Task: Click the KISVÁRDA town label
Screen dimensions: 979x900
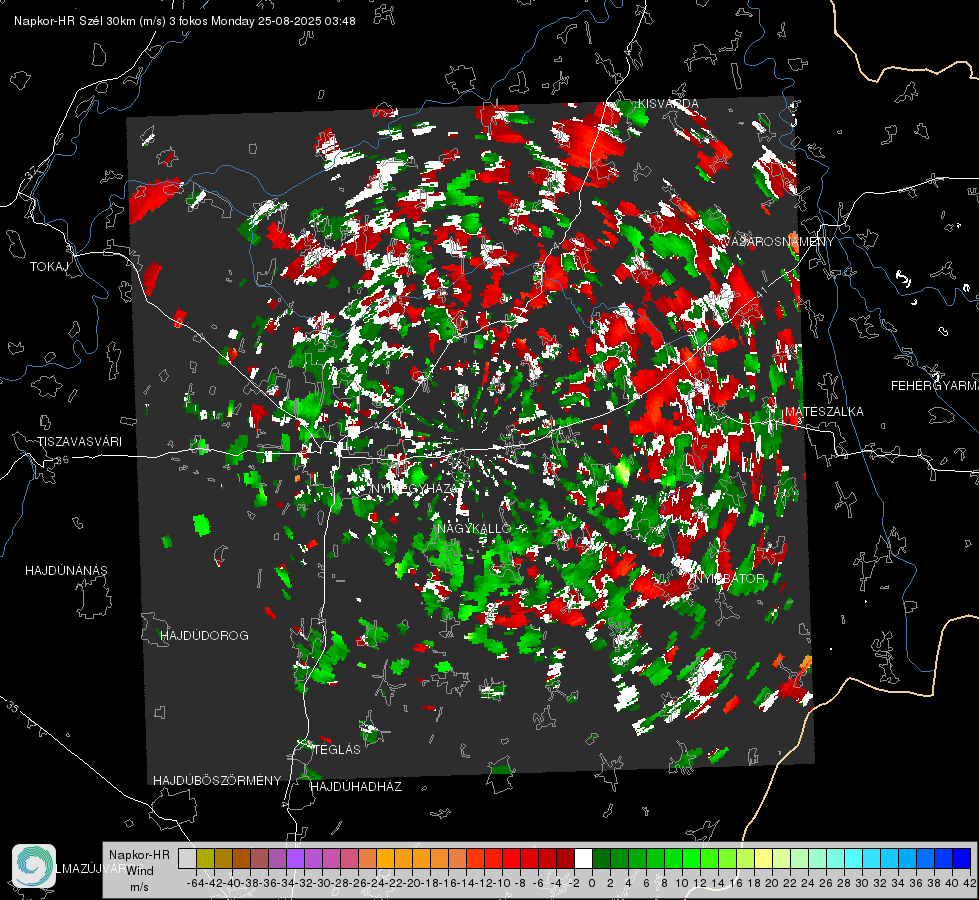Action: coord(668,103)
